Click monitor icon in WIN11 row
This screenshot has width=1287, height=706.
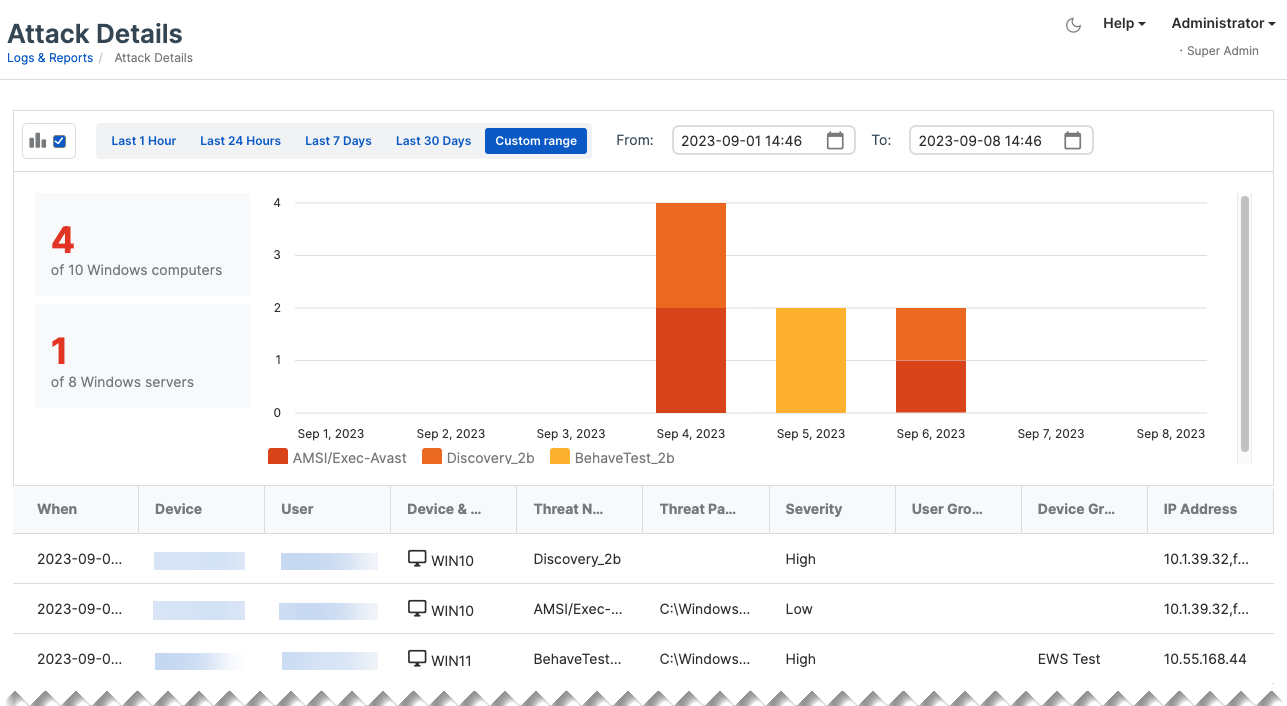click(417, 659)
